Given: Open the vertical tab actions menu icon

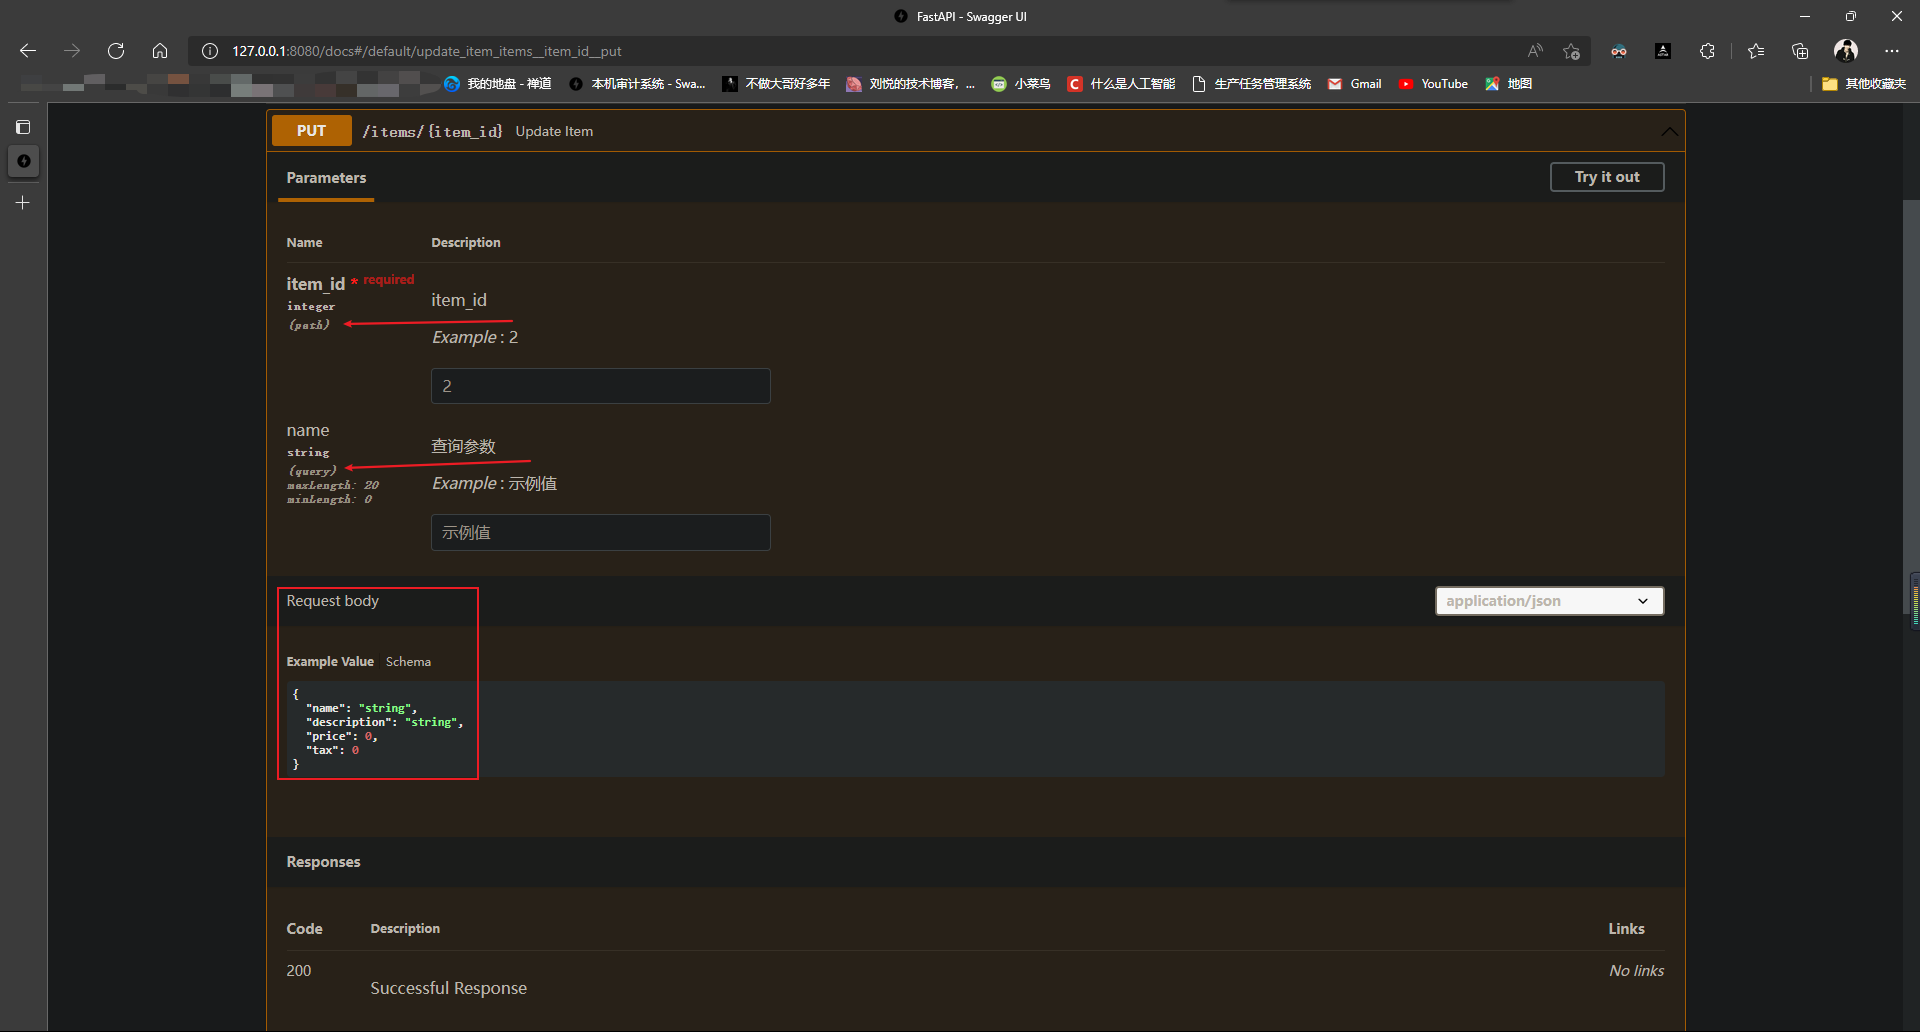Looking at the screenshot, I should coord(23,127).
